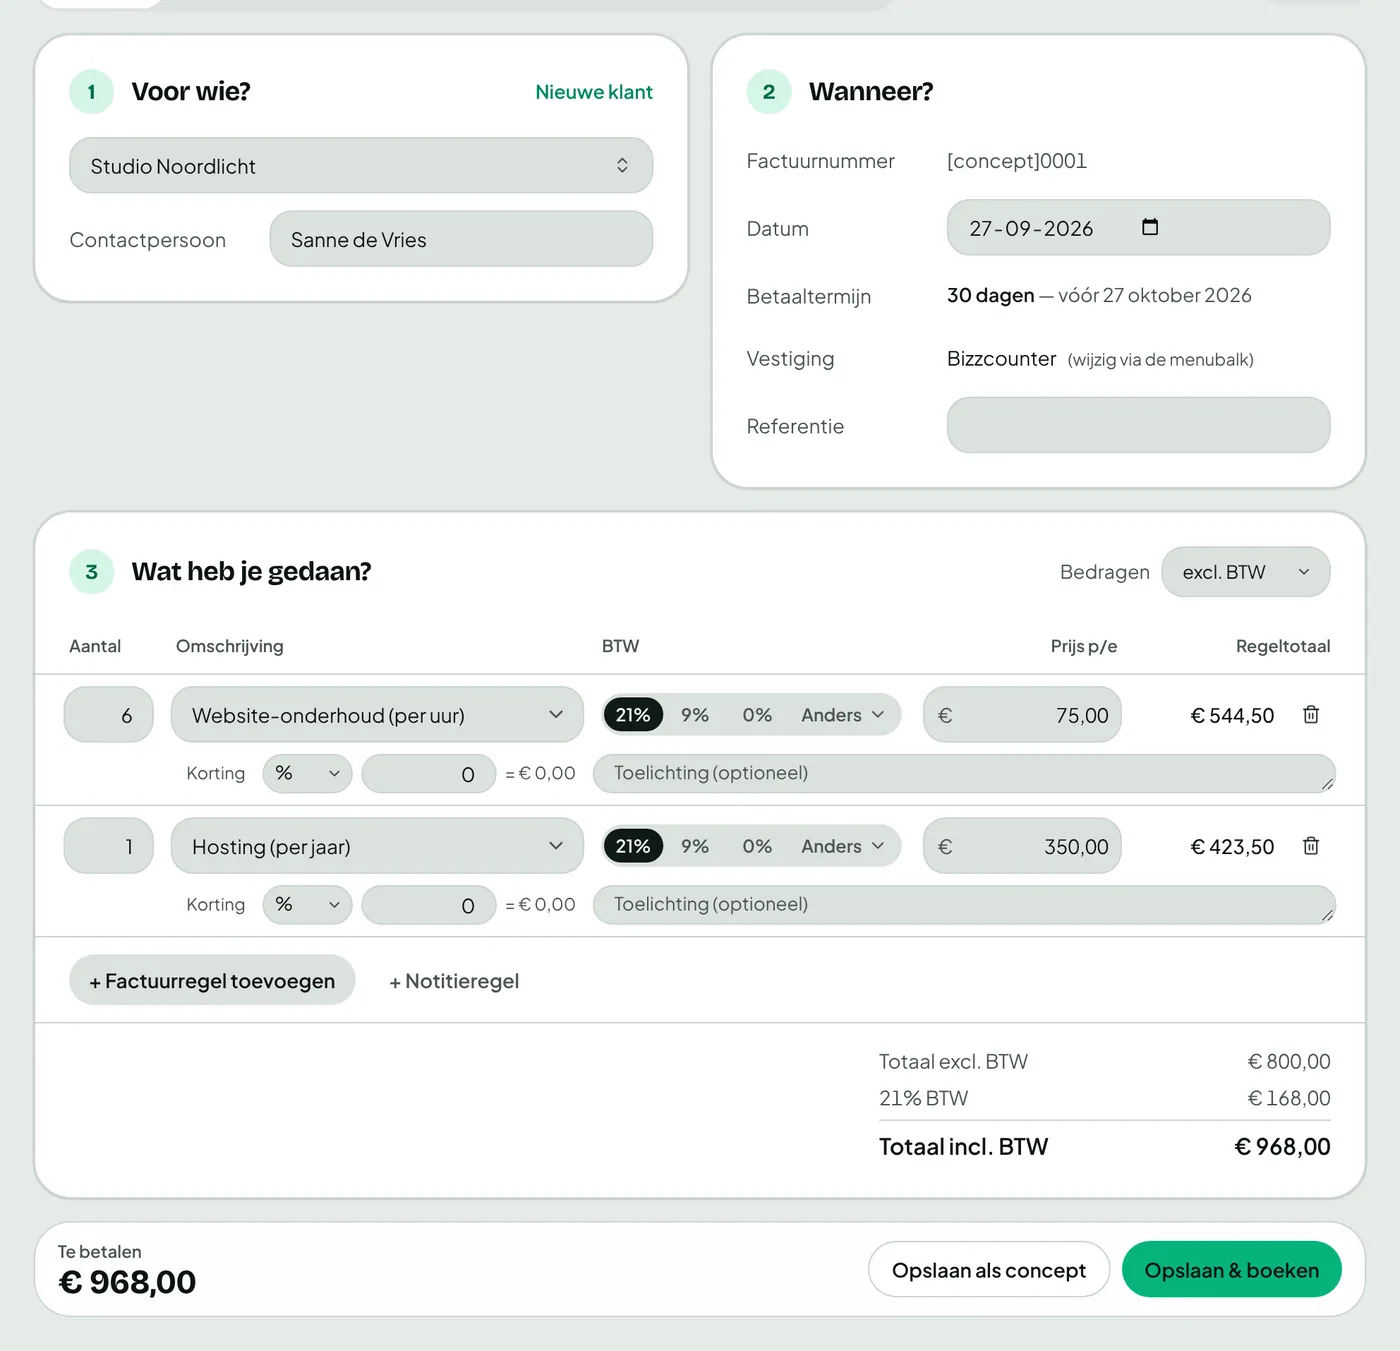Expand Anders BTW options for Website-onderhoud
Screen dimensions: 1400x1351
point(843,715)
